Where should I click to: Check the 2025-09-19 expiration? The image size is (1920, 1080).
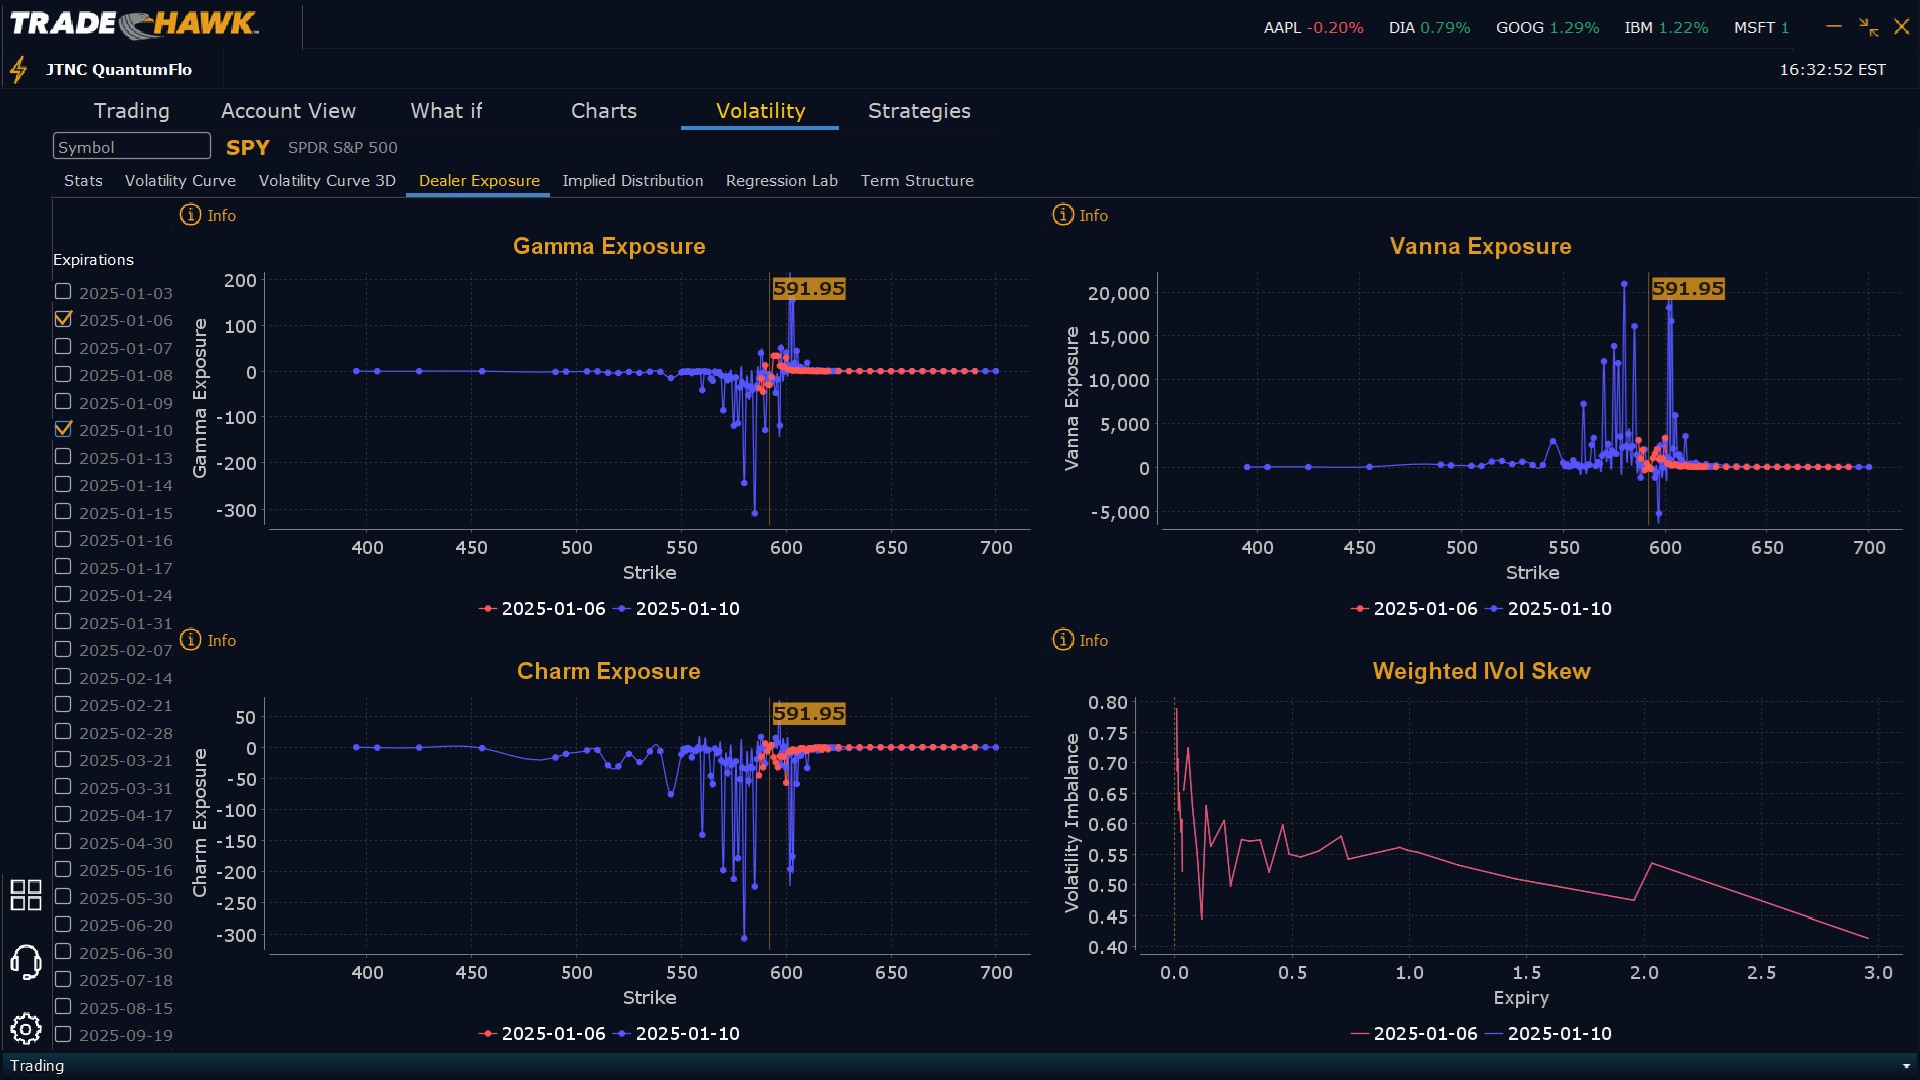(x=63, y=1034)
